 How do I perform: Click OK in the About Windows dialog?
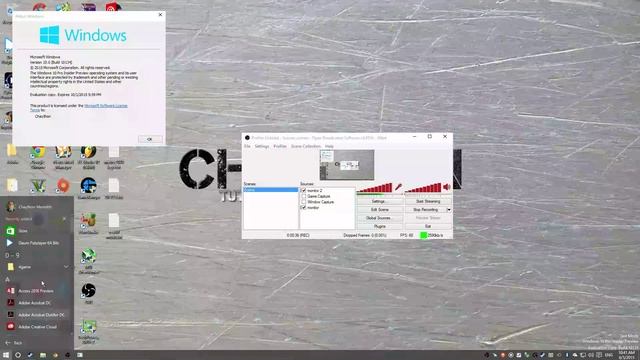tap(150, 139)
